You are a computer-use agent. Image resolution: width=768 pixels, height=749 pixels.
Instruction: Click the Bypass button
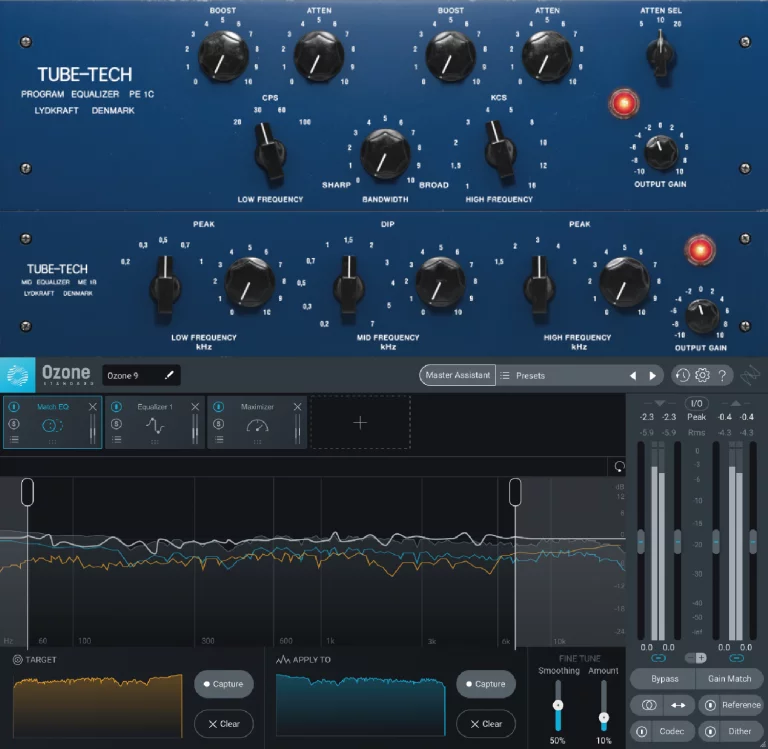[664, 679]
